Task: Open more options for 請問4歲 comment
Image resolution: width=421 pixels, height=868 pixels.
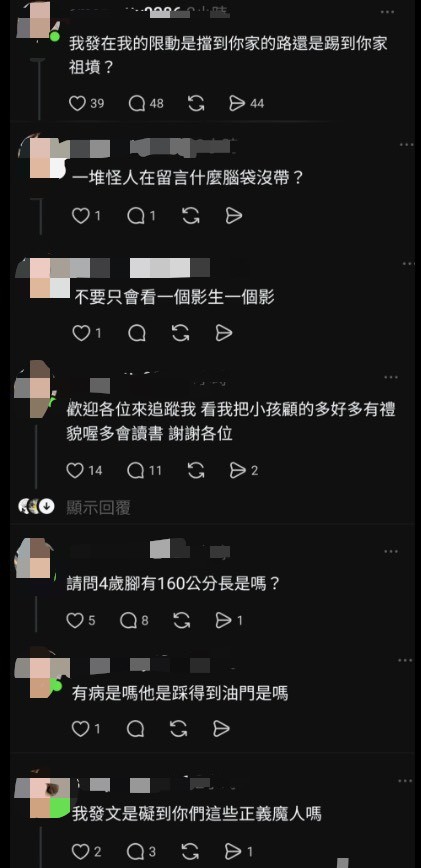Action: click(391, 552)
